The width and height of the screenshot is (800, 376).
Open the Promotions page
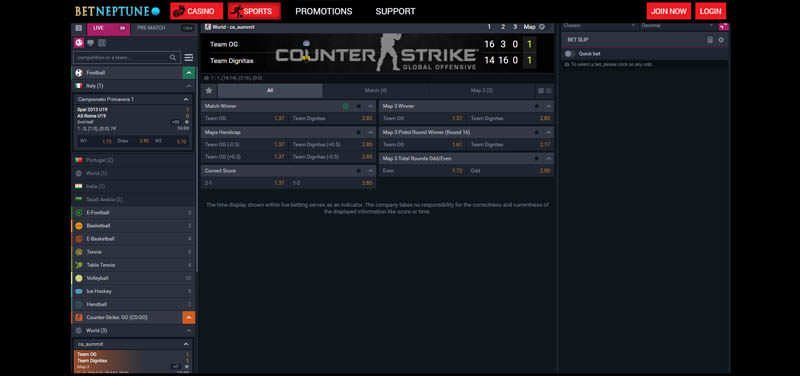323,11
